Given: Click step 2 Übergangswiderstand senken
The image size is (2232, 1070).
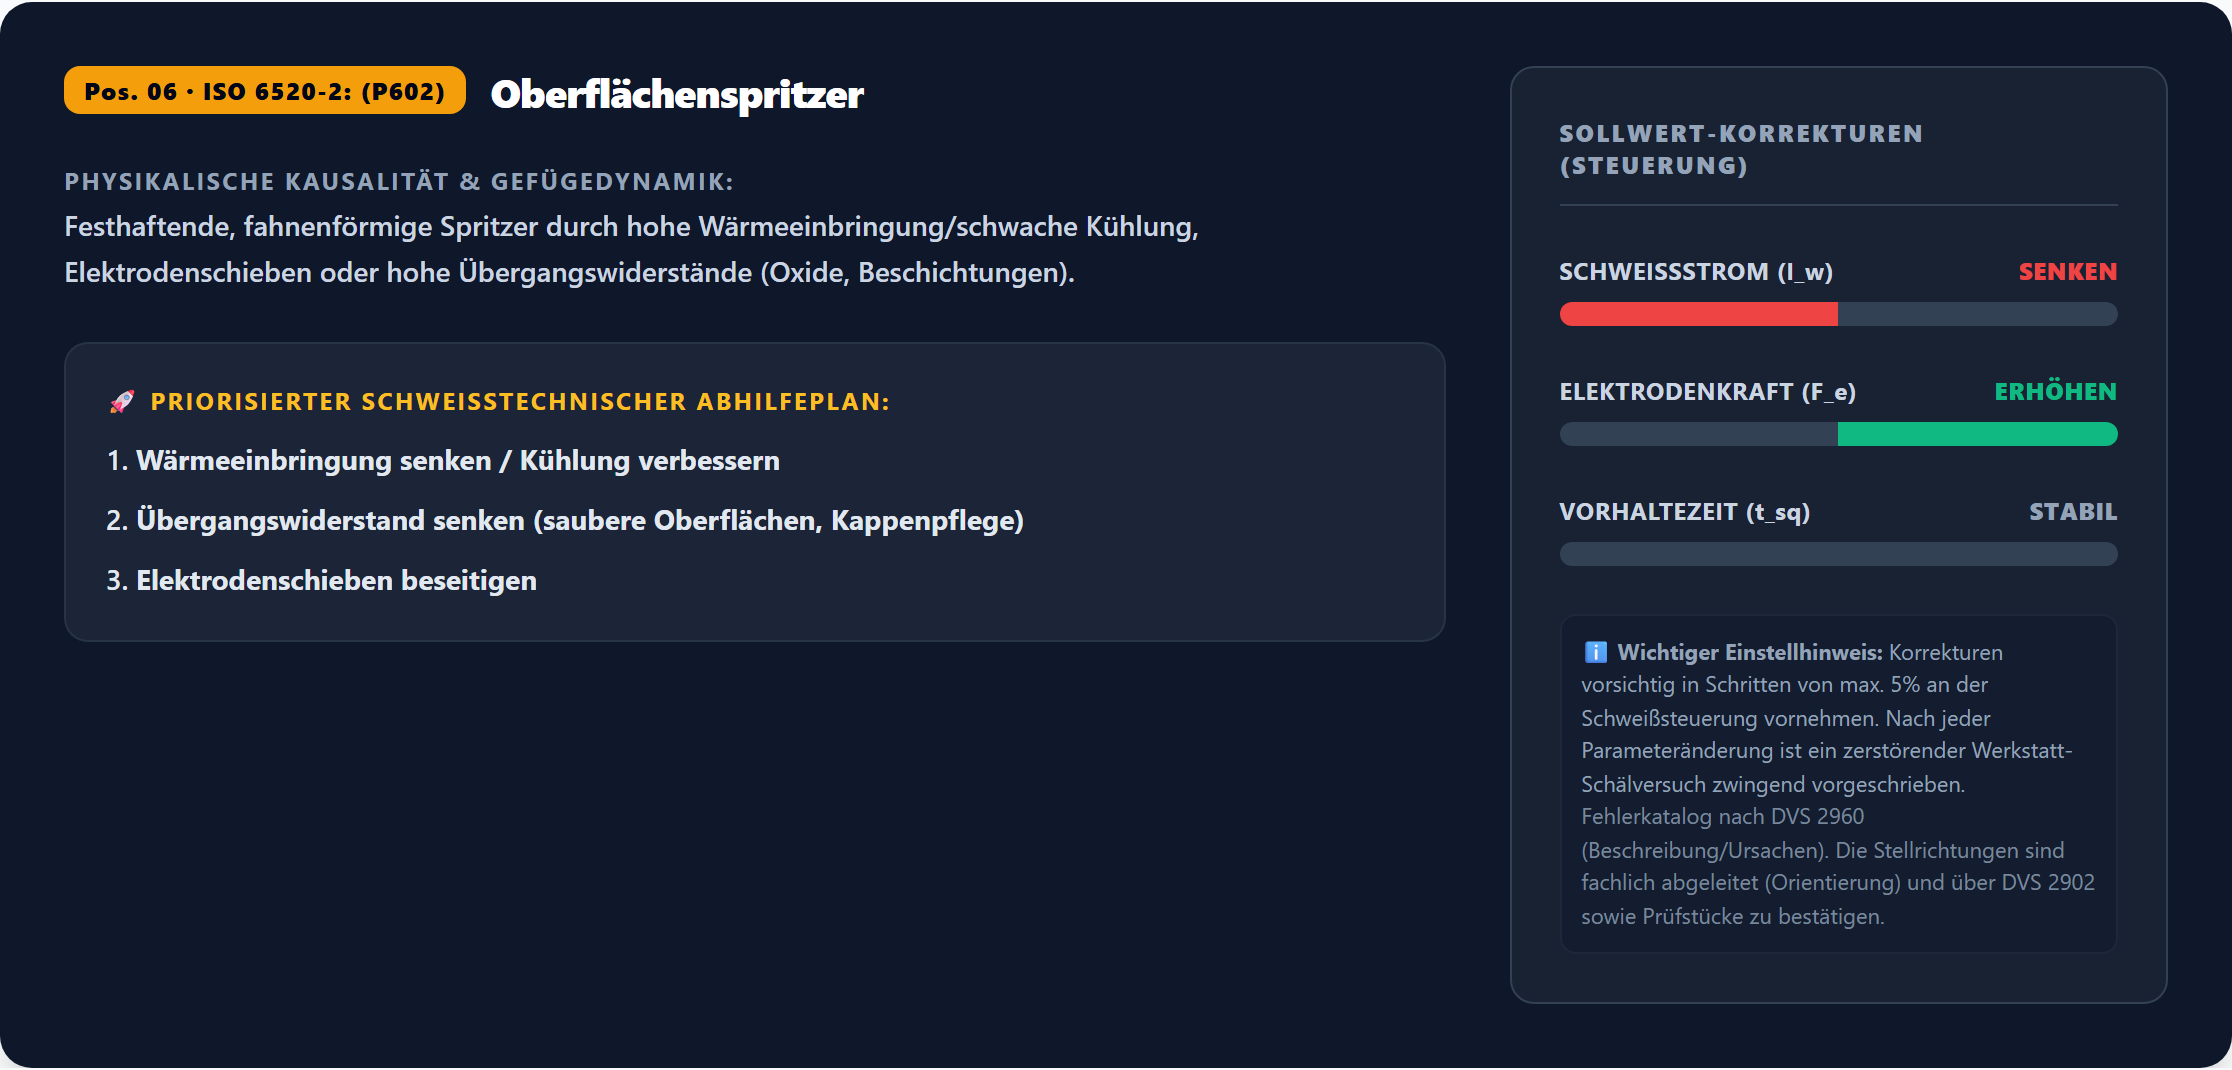Looking at the screenshot, I should tap(565, 521).
